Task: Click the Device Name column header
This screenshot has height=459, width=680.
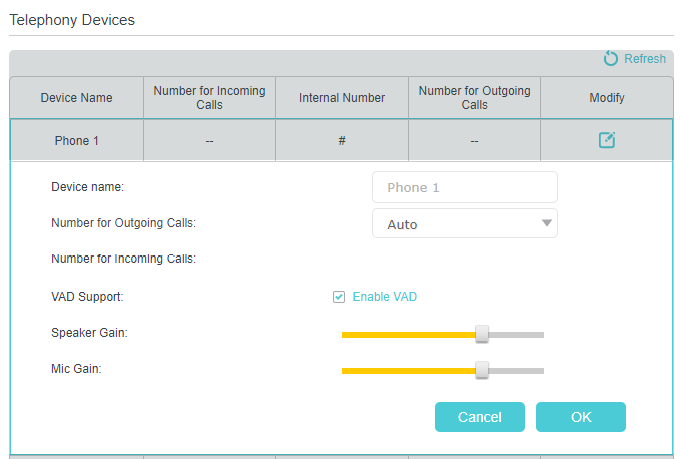Action: point(76,98)
